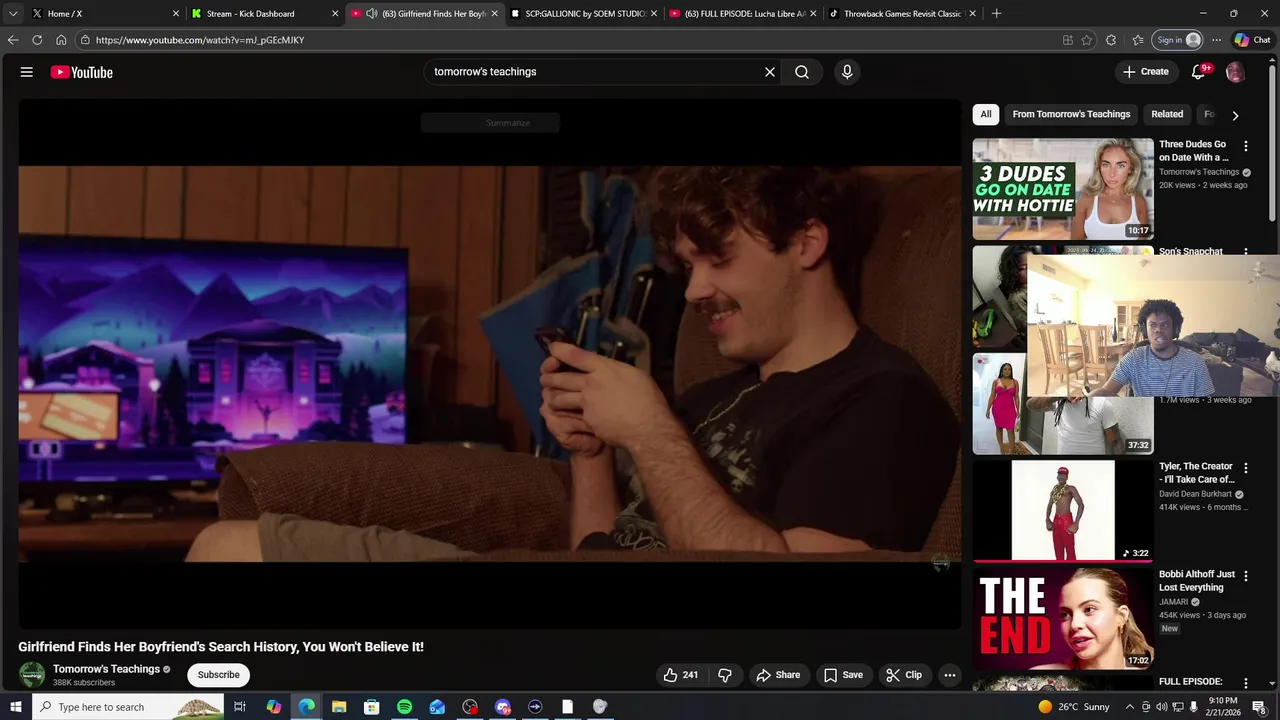The height and width of the screenshot is (720, 1280).
Task: Open browser extensions puzzle icon
Action: tap(1111, 40)
